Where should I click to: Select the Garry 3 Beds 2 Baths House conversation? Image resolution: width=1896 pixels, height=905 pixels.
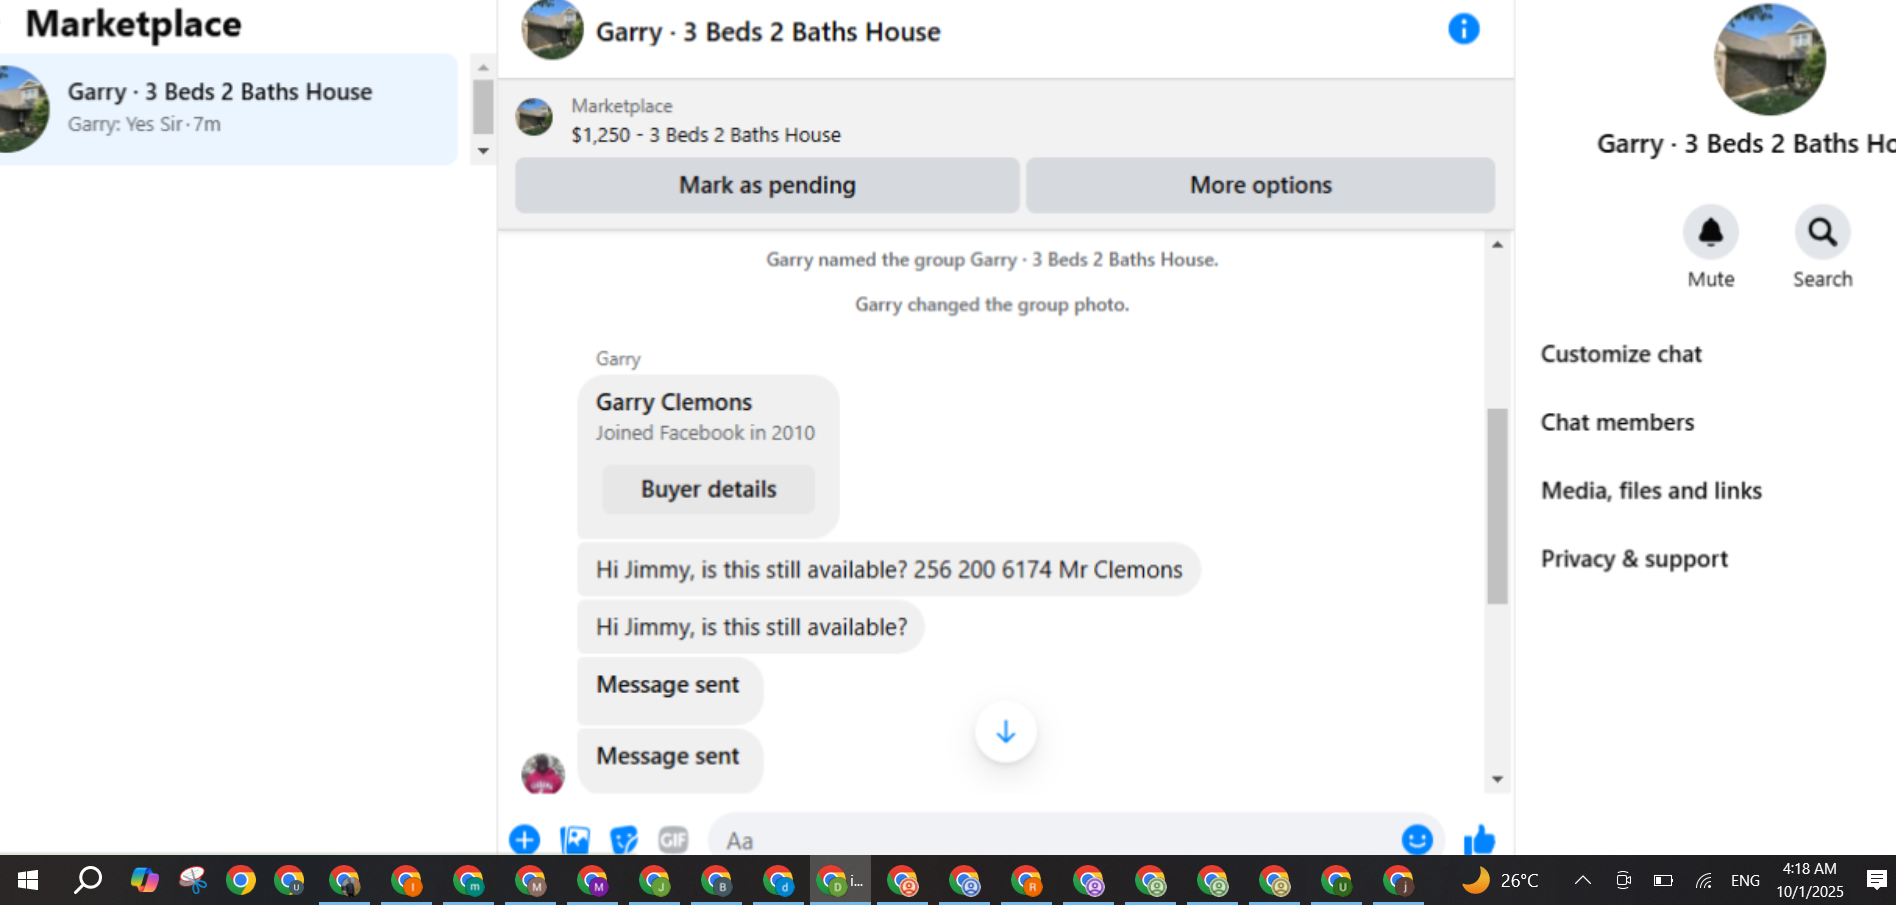[x=227, y=108]
